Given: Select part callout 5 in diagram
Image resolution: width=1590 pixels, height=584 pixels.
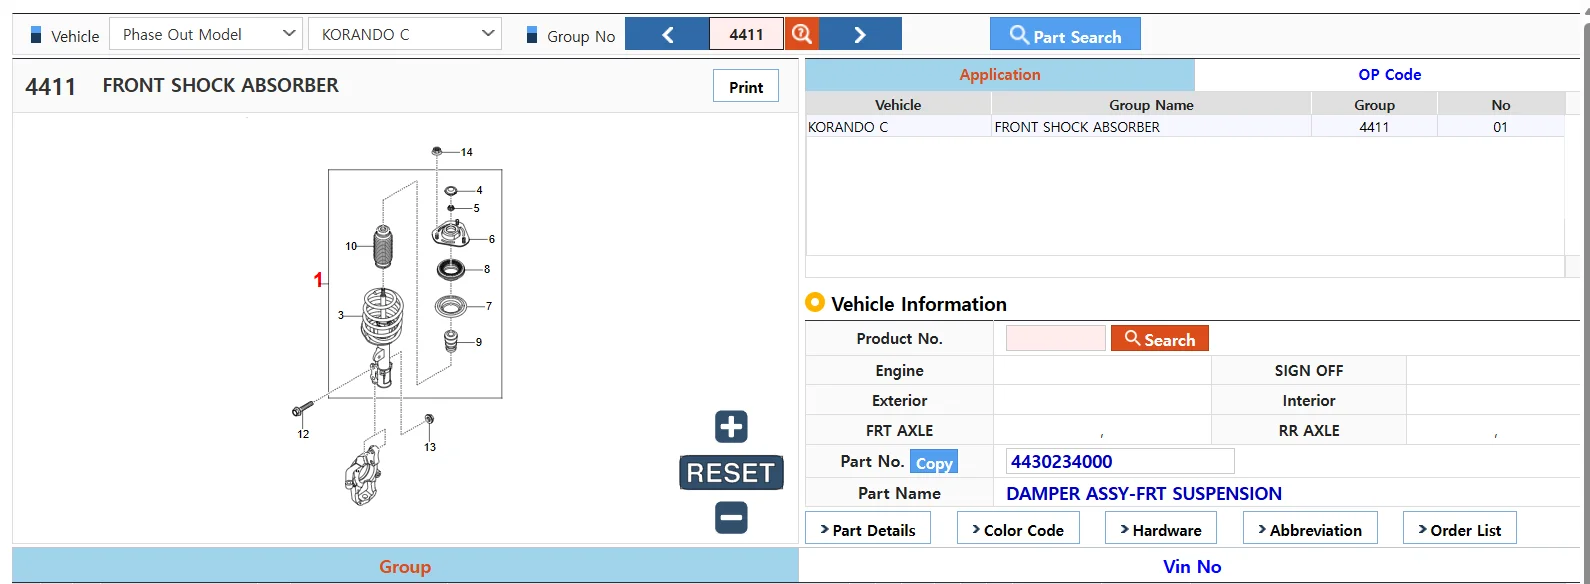Looking at the screenshot, I should 477,208.
